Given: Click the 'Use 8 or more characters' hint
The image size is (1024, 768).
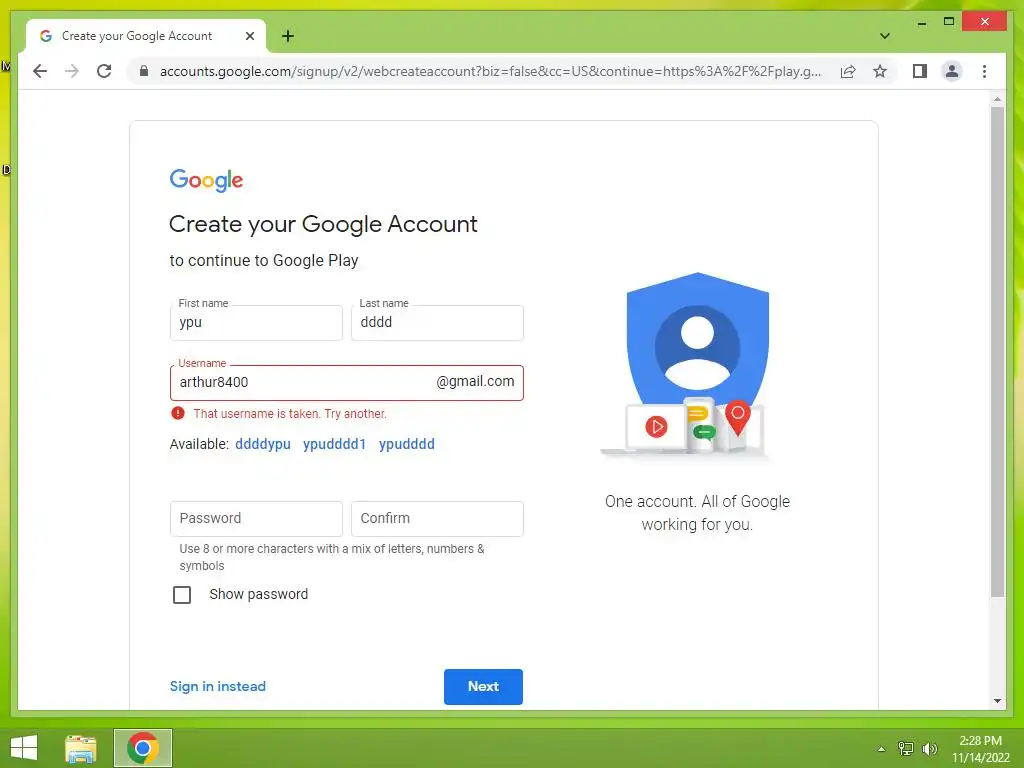Looking at the screenshot, I should click(x=332, y=557).
